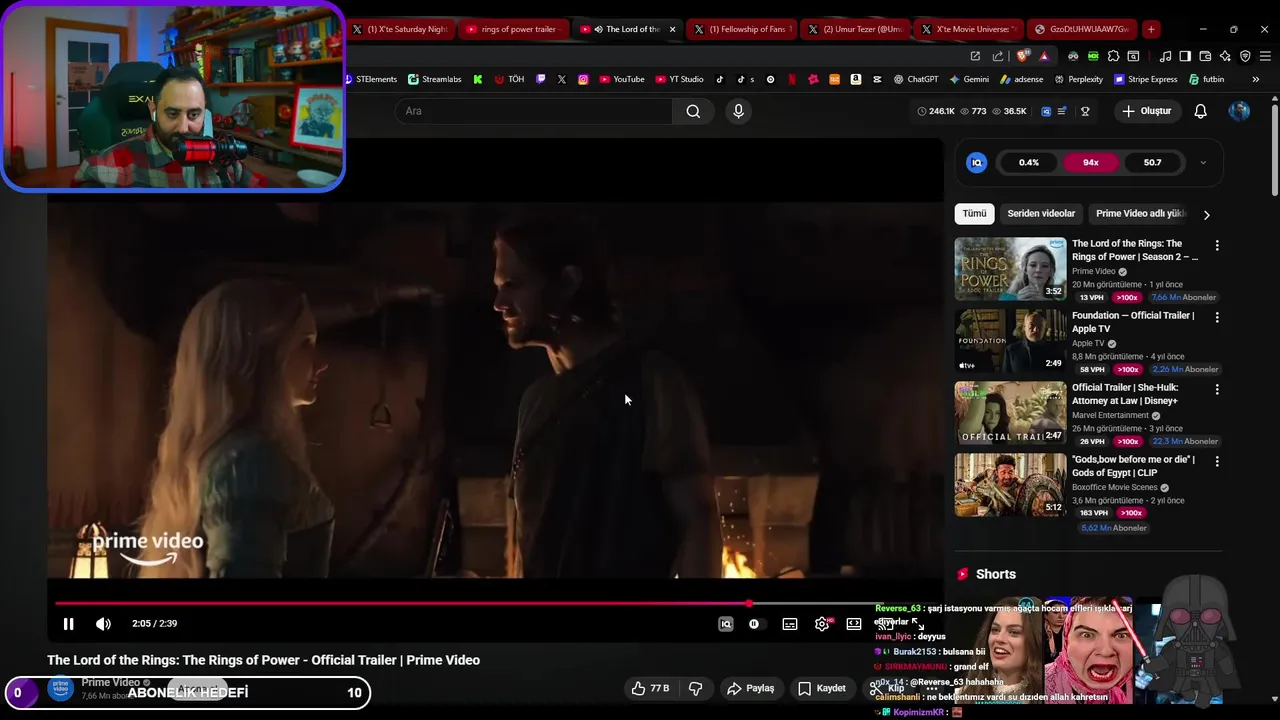Switch to Fellowship of Fans tab

[x=742, y=29]
